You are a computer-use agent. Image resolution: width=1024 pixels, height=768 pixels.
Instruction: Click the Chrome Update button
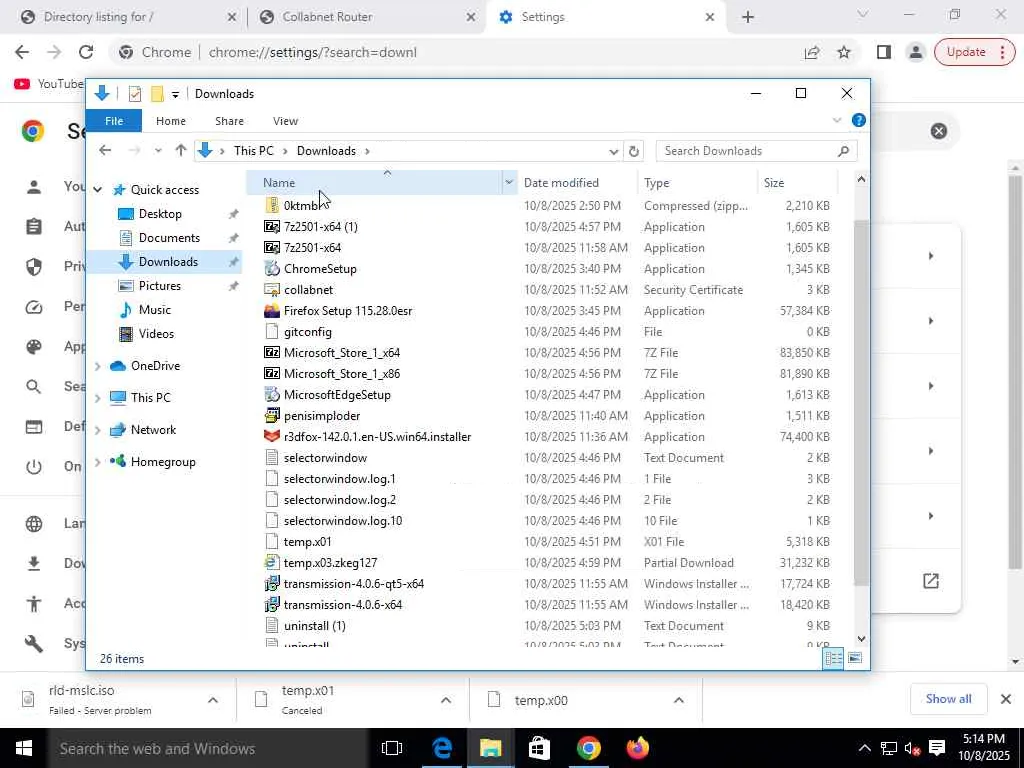[x=974, y=52]
